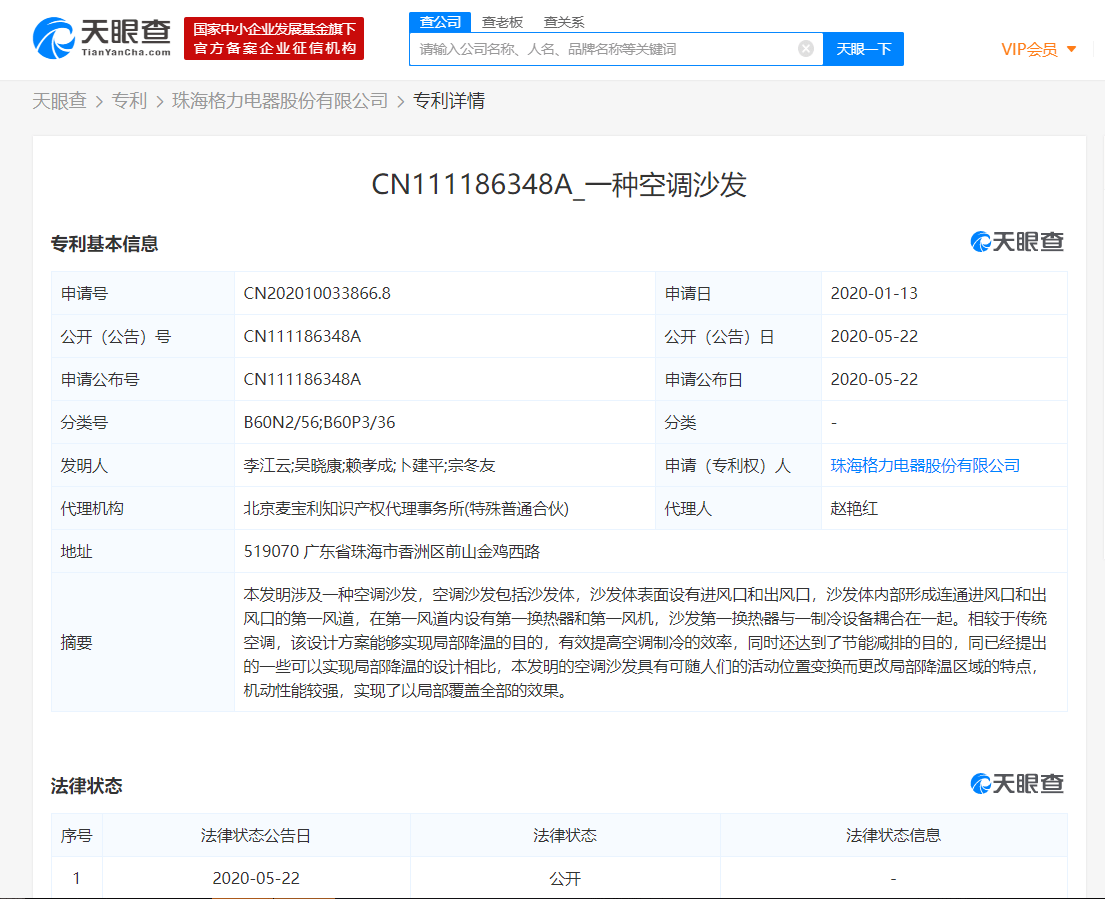This screenshot has height=899, width=1105.
Task: Click the application number CN202010033866.8 cell
Action: click(x=317, y=294)
